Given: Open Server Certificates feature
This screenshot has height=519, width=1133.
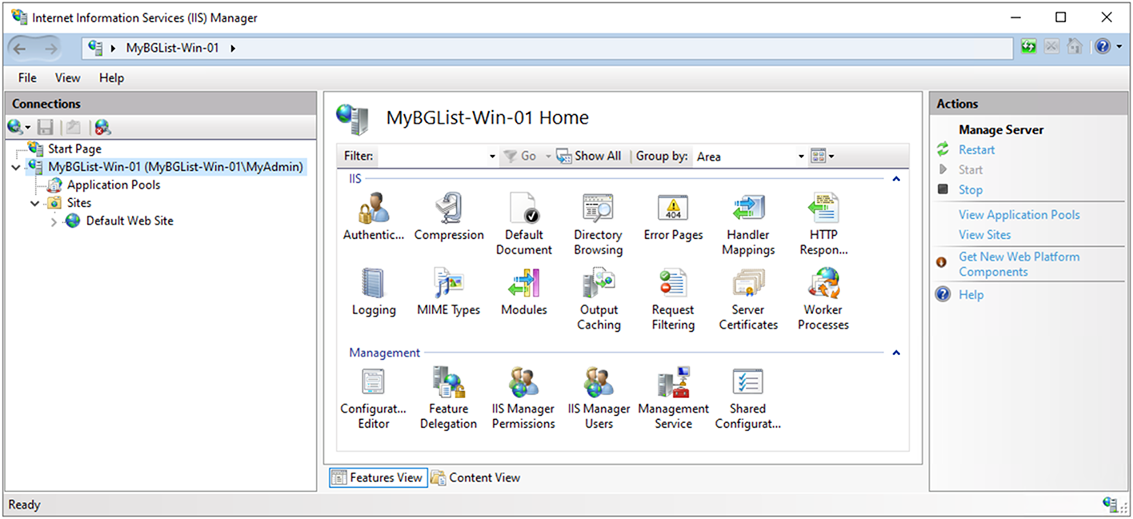Looking at the screenshot, I should point(748,299).
